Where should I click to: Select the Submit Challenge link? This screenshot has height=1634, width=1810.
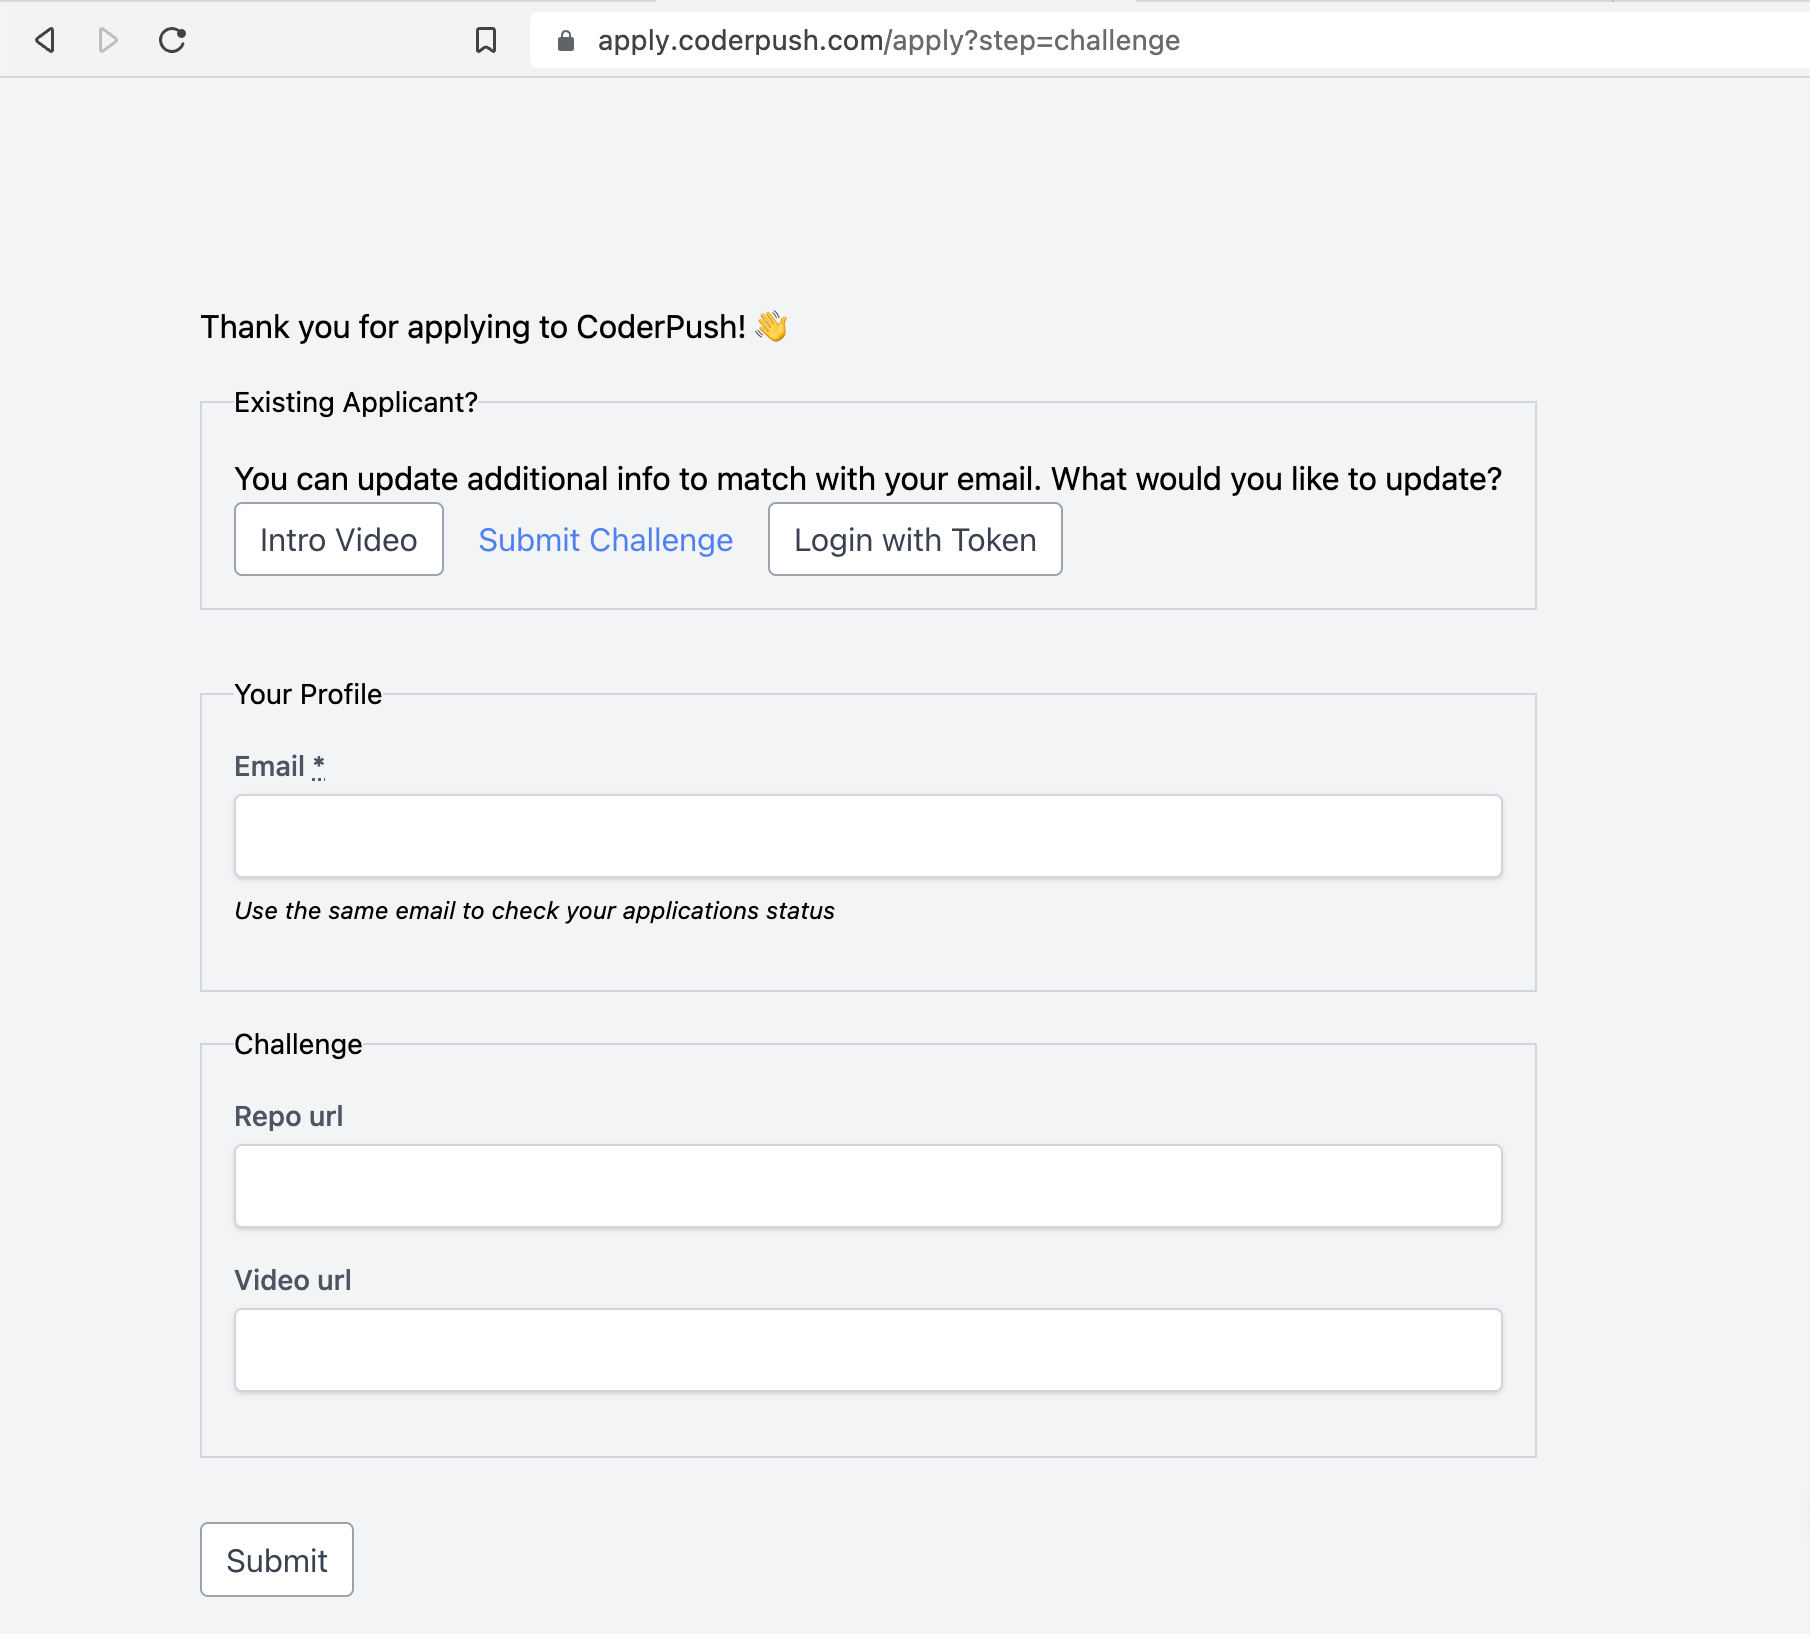[605, 540]
